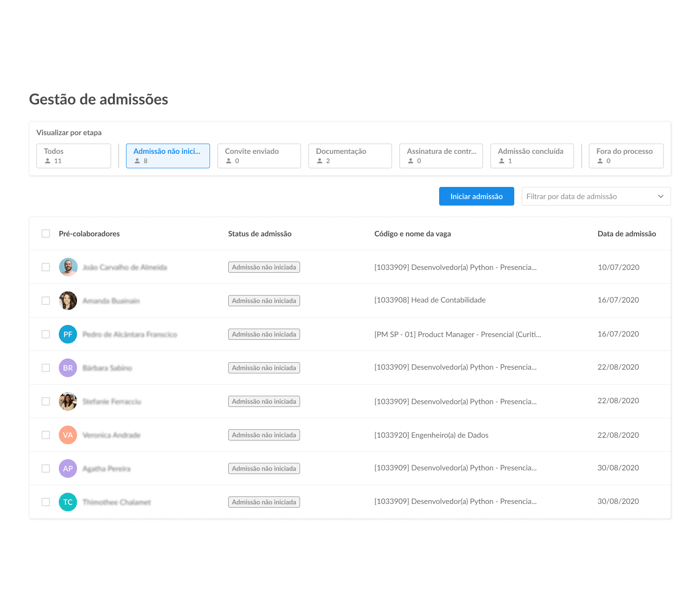The image size is (700, 606).
Task: Click the person icon in Todos card
Action: [47, 161]
